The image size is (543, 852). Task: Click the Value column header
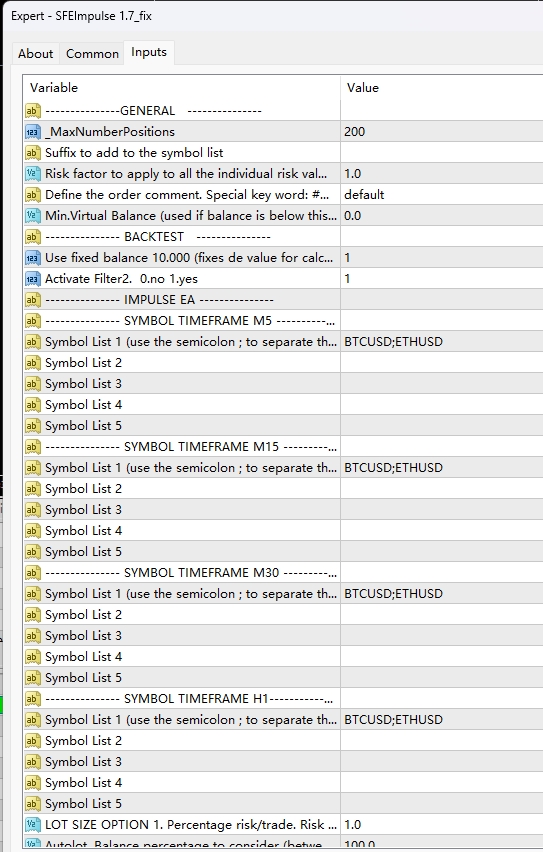pos(363,87)
